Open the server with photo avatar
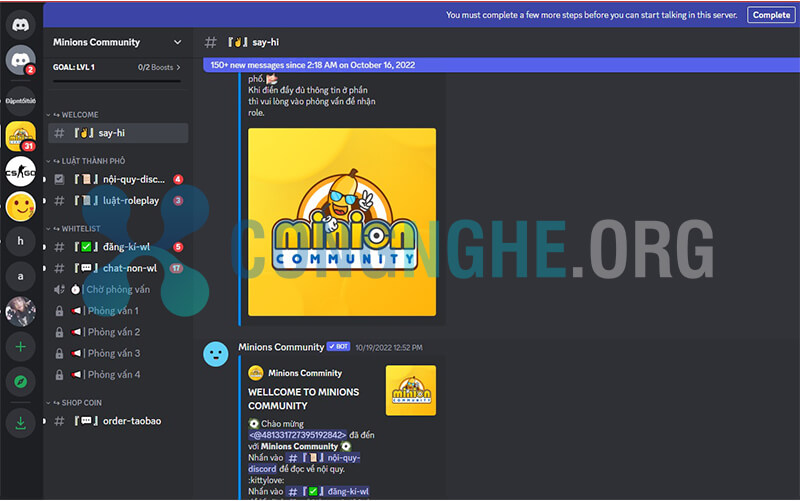 20,311
